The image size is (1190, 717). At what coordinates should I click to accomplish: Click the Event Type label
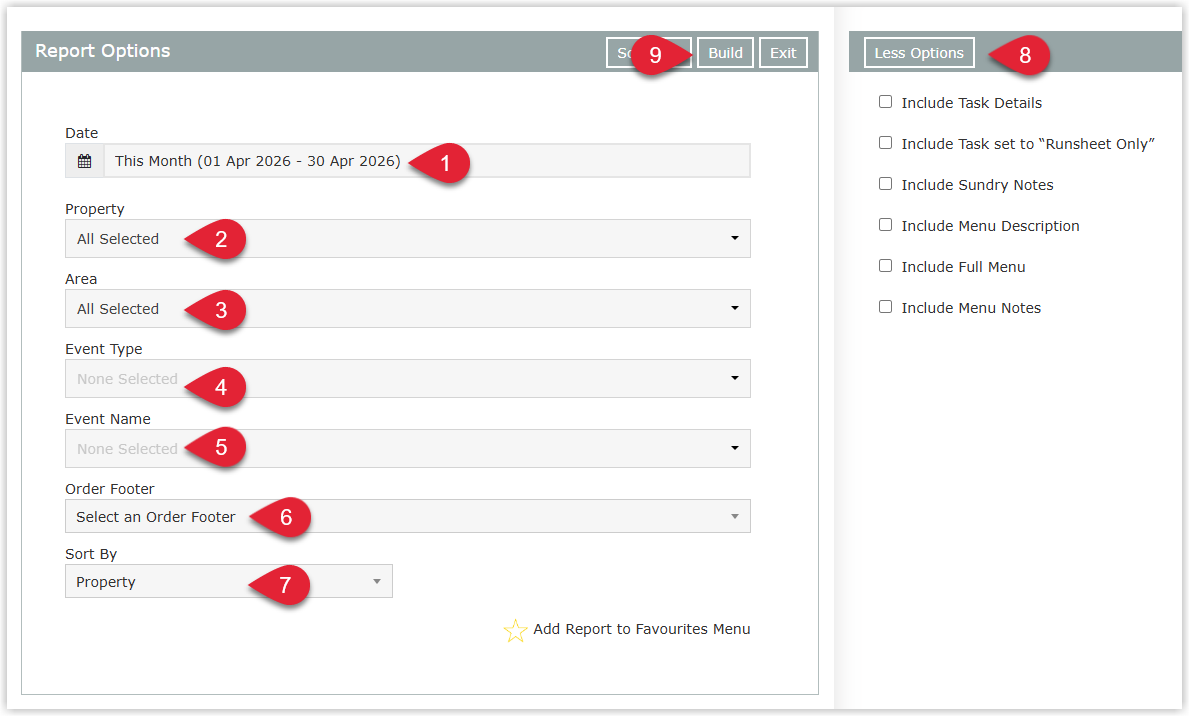pyautogui.click(x=103, y=349)
